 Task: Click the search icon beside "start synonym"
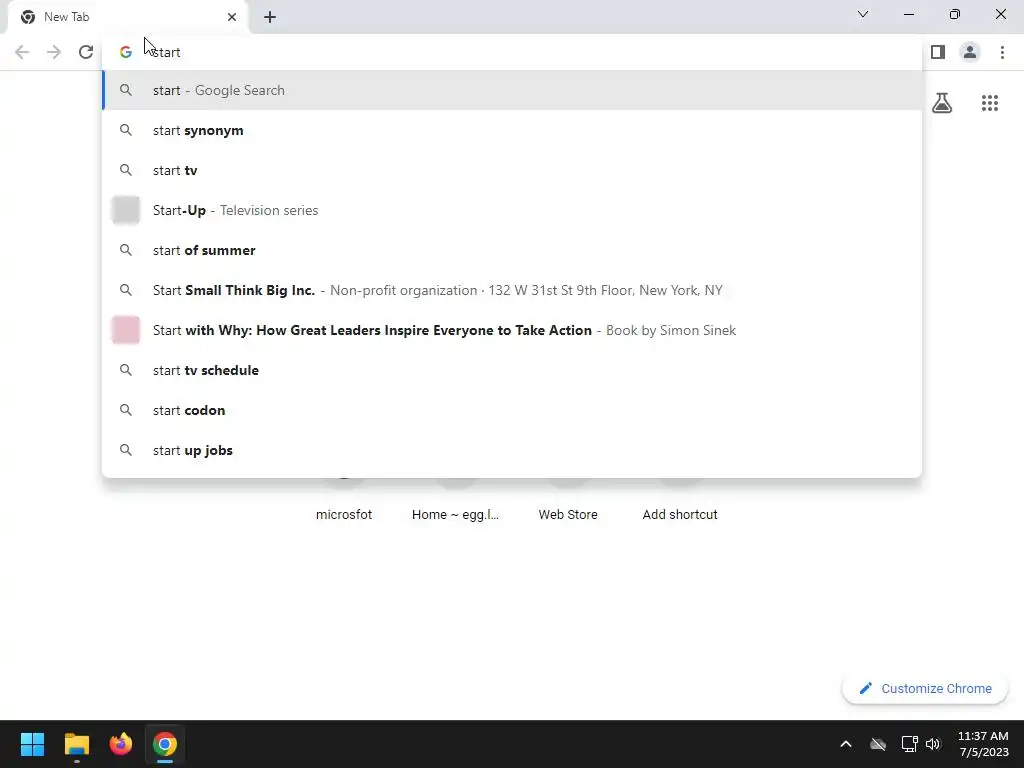125,130
